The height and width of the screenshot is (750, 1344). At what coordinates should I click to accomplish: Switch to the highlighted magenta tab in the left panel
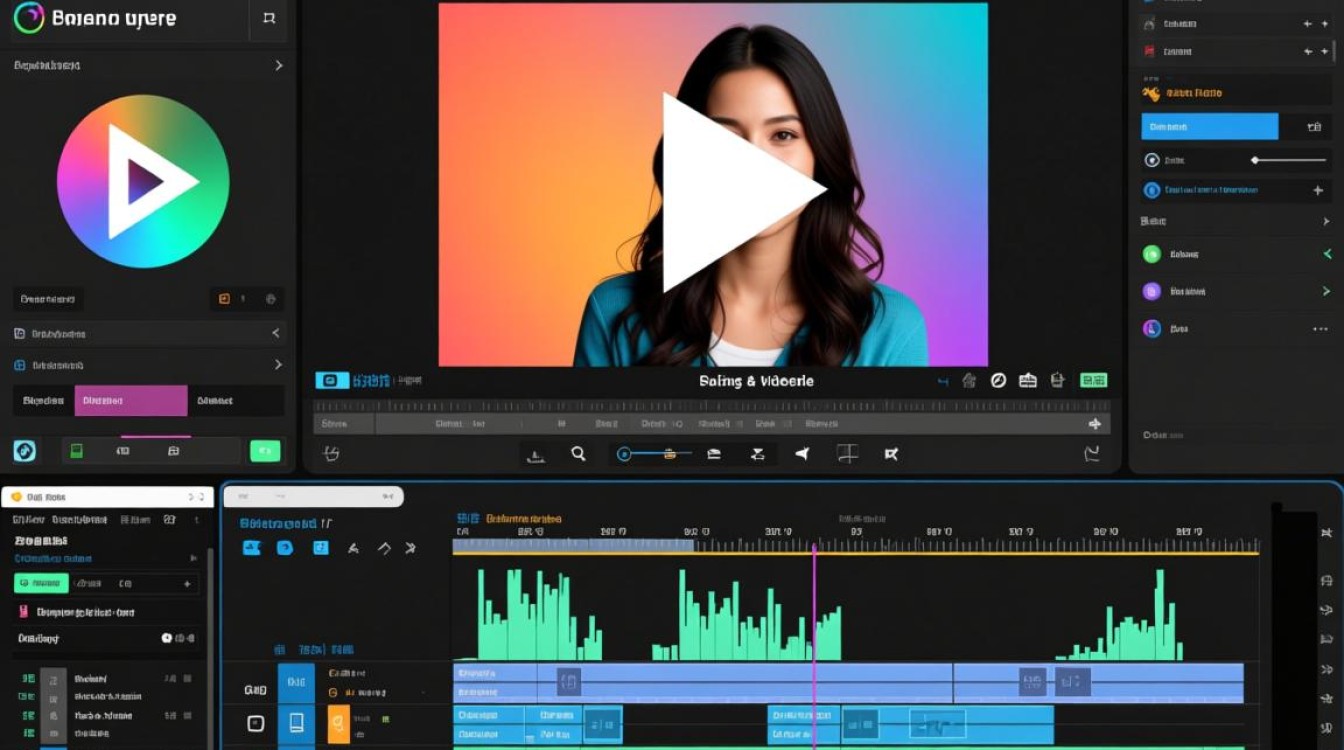[x=130, y=401]
